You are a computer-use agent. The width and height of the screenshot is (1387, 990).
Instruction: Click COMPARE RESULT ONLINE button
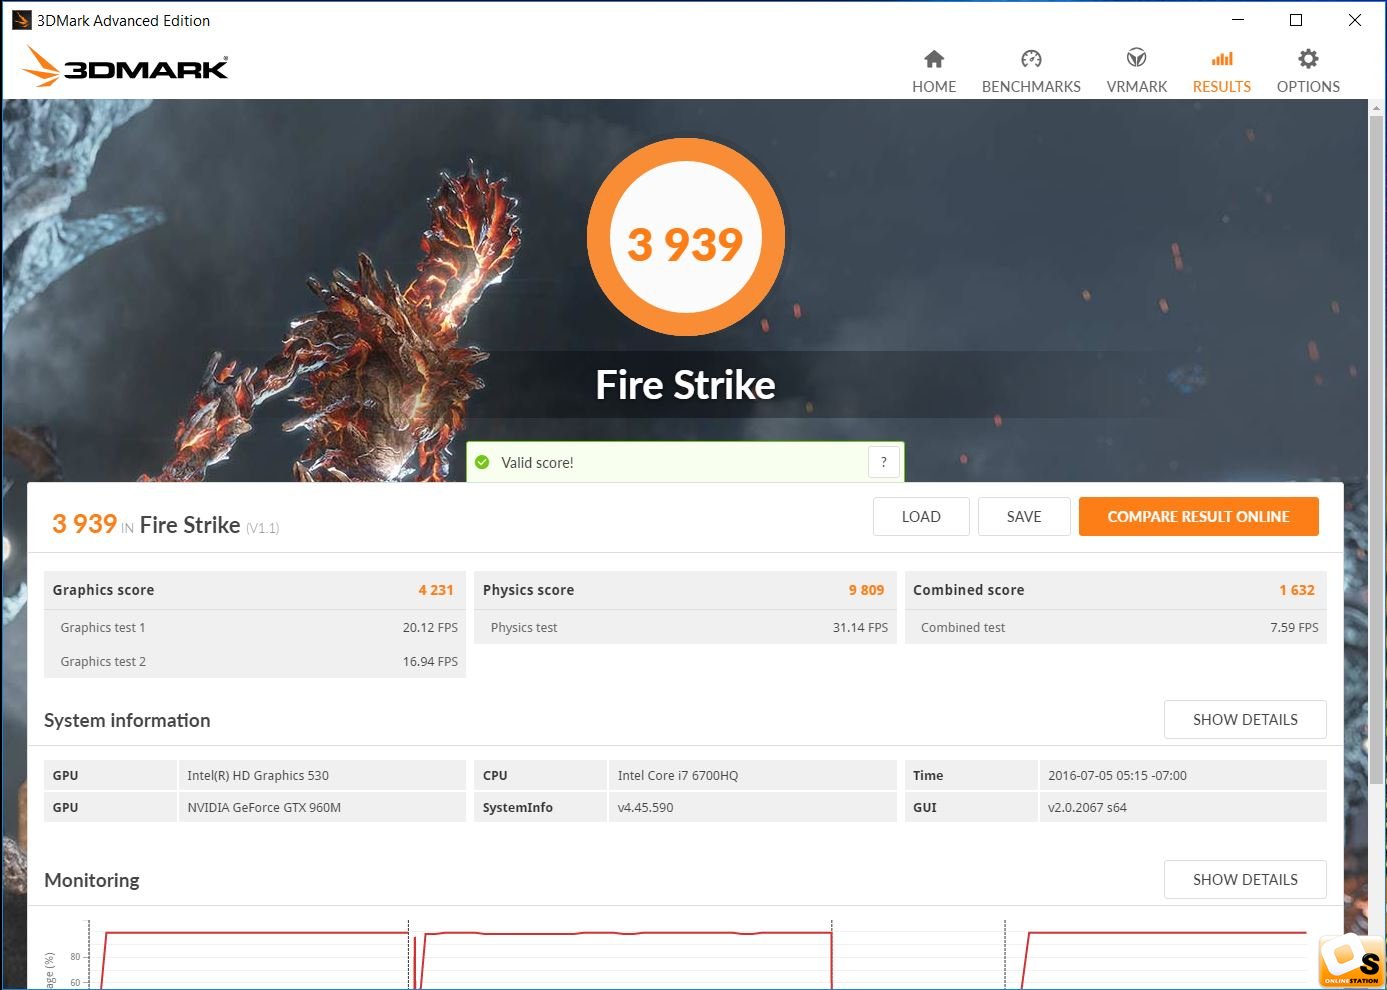(1198, 517)
